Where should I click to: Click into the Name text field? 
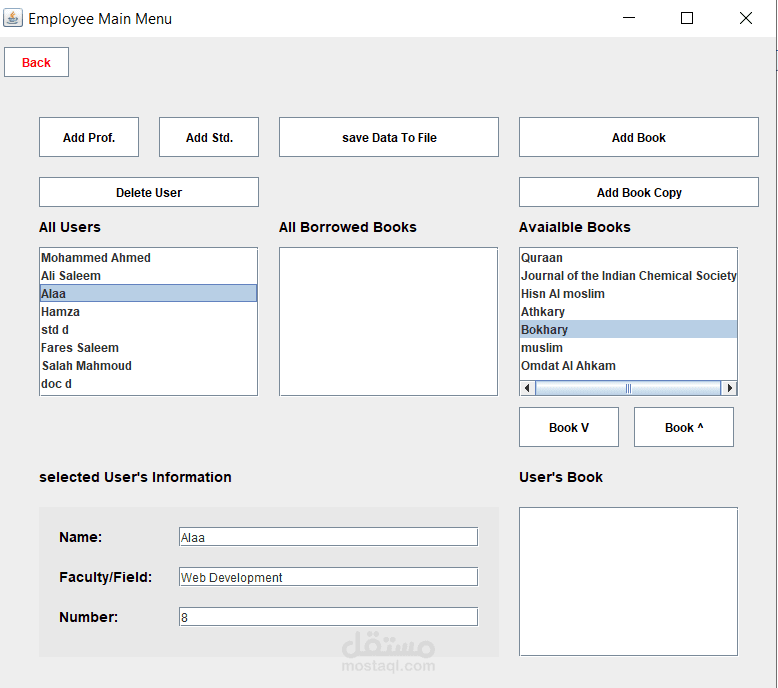[x=328, y=537]
